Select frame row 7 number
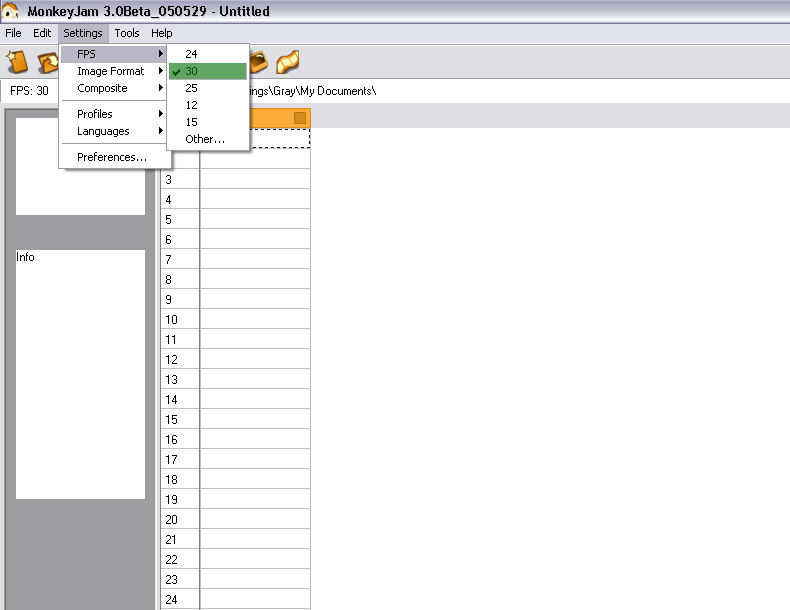This screenshot has width=790, height=610. (x=180, y=259)
